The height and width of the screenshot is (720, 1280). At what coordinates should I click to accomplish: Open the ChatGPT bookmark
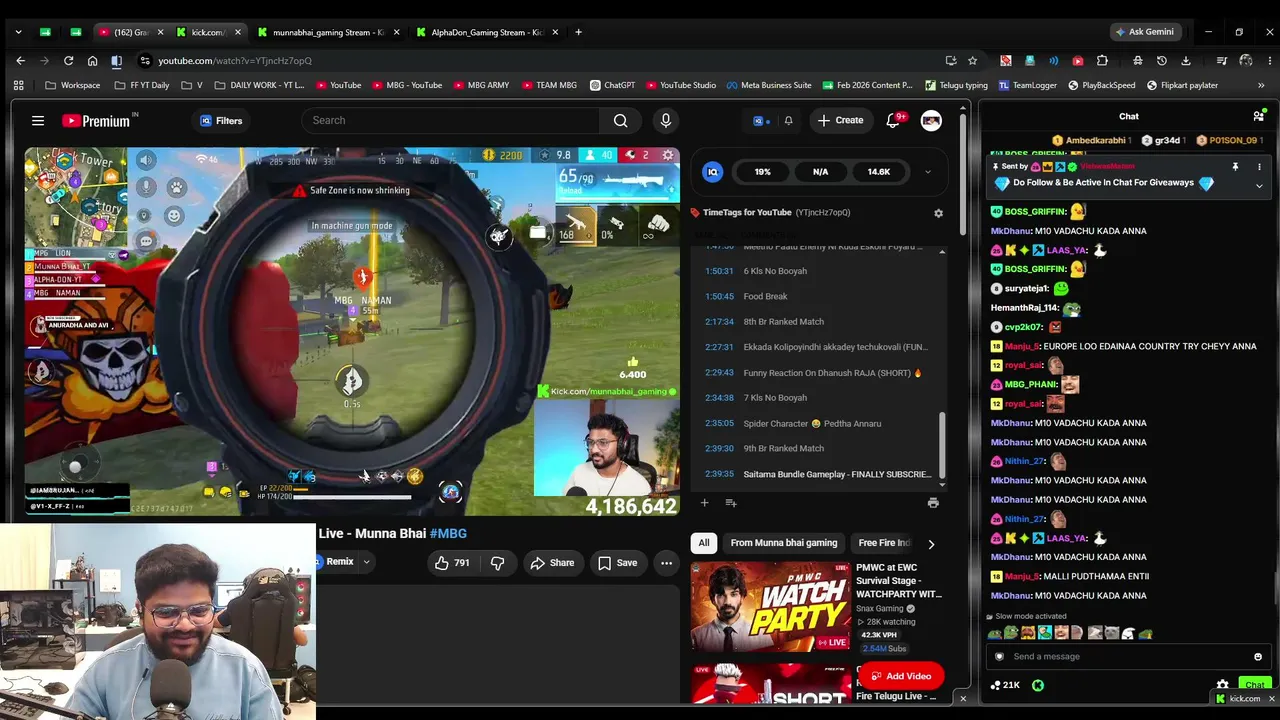[x=613, y=86]
